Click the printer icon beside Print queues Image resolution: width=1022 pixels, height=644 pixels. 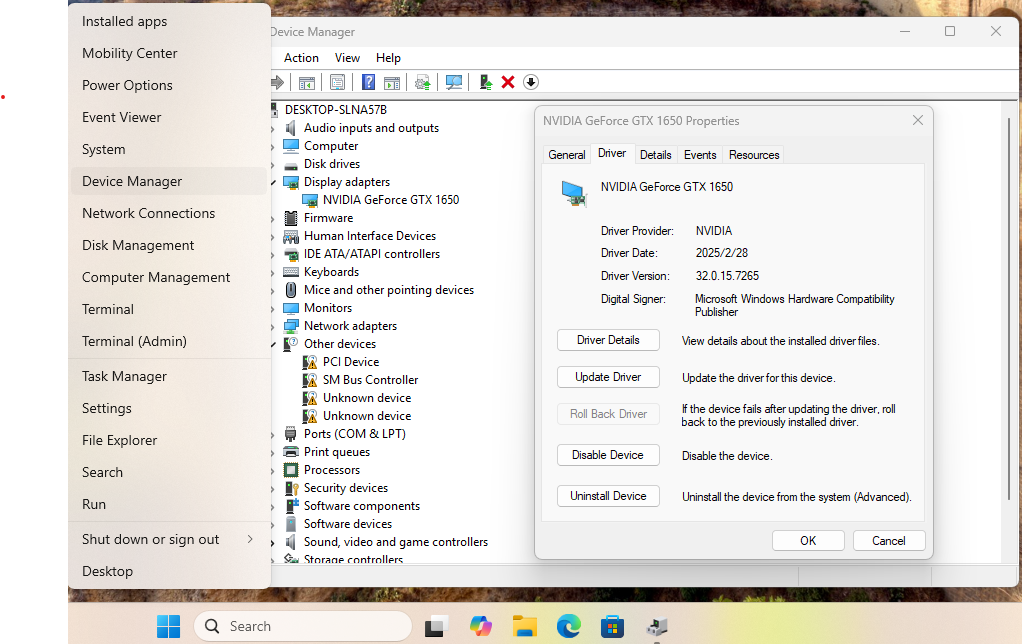pos(291,452)
